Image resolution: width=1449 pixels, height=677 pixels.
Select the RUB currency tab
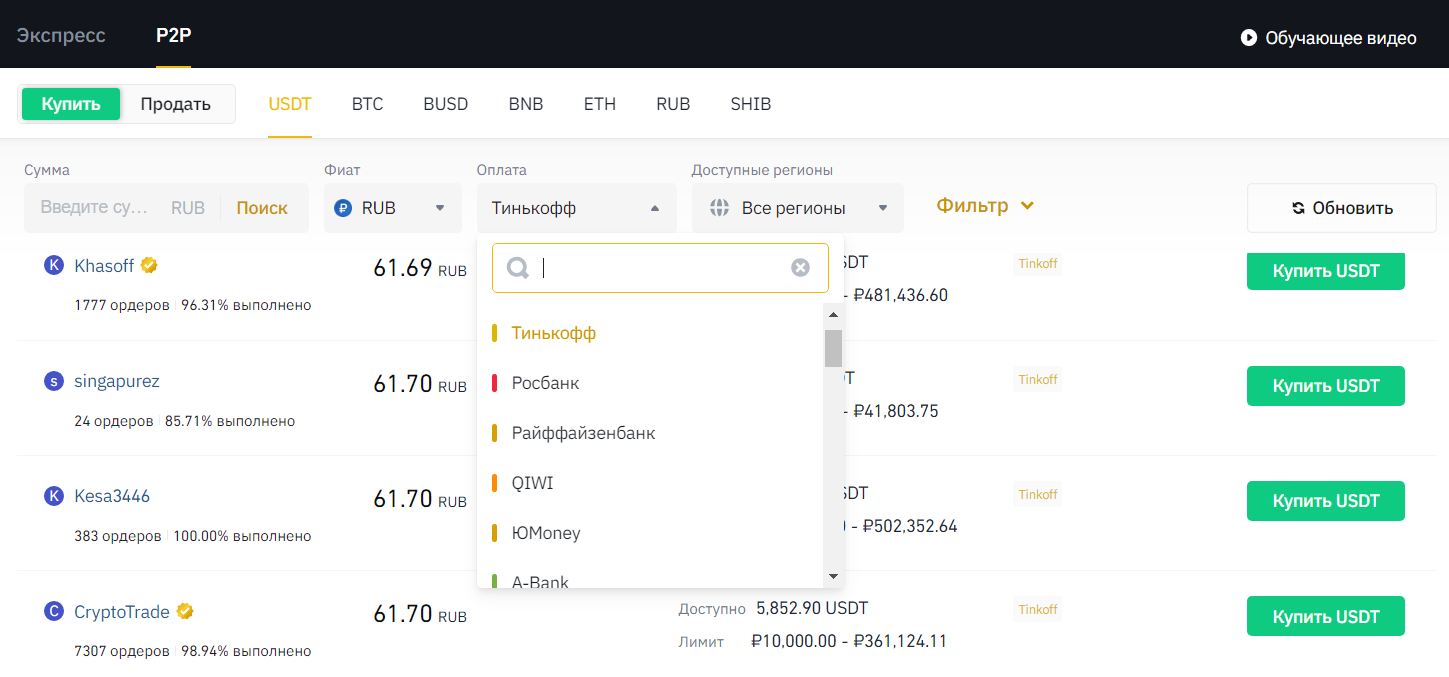pos(673,104)
